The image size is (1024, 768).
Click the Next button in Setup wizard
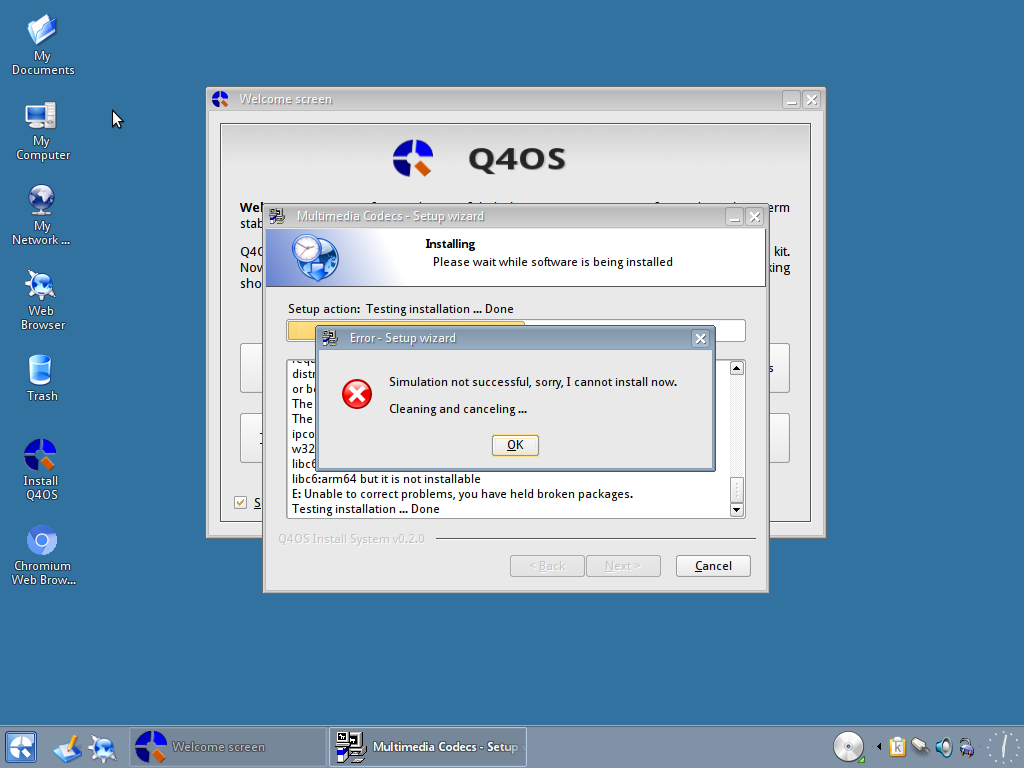(623, 566)
